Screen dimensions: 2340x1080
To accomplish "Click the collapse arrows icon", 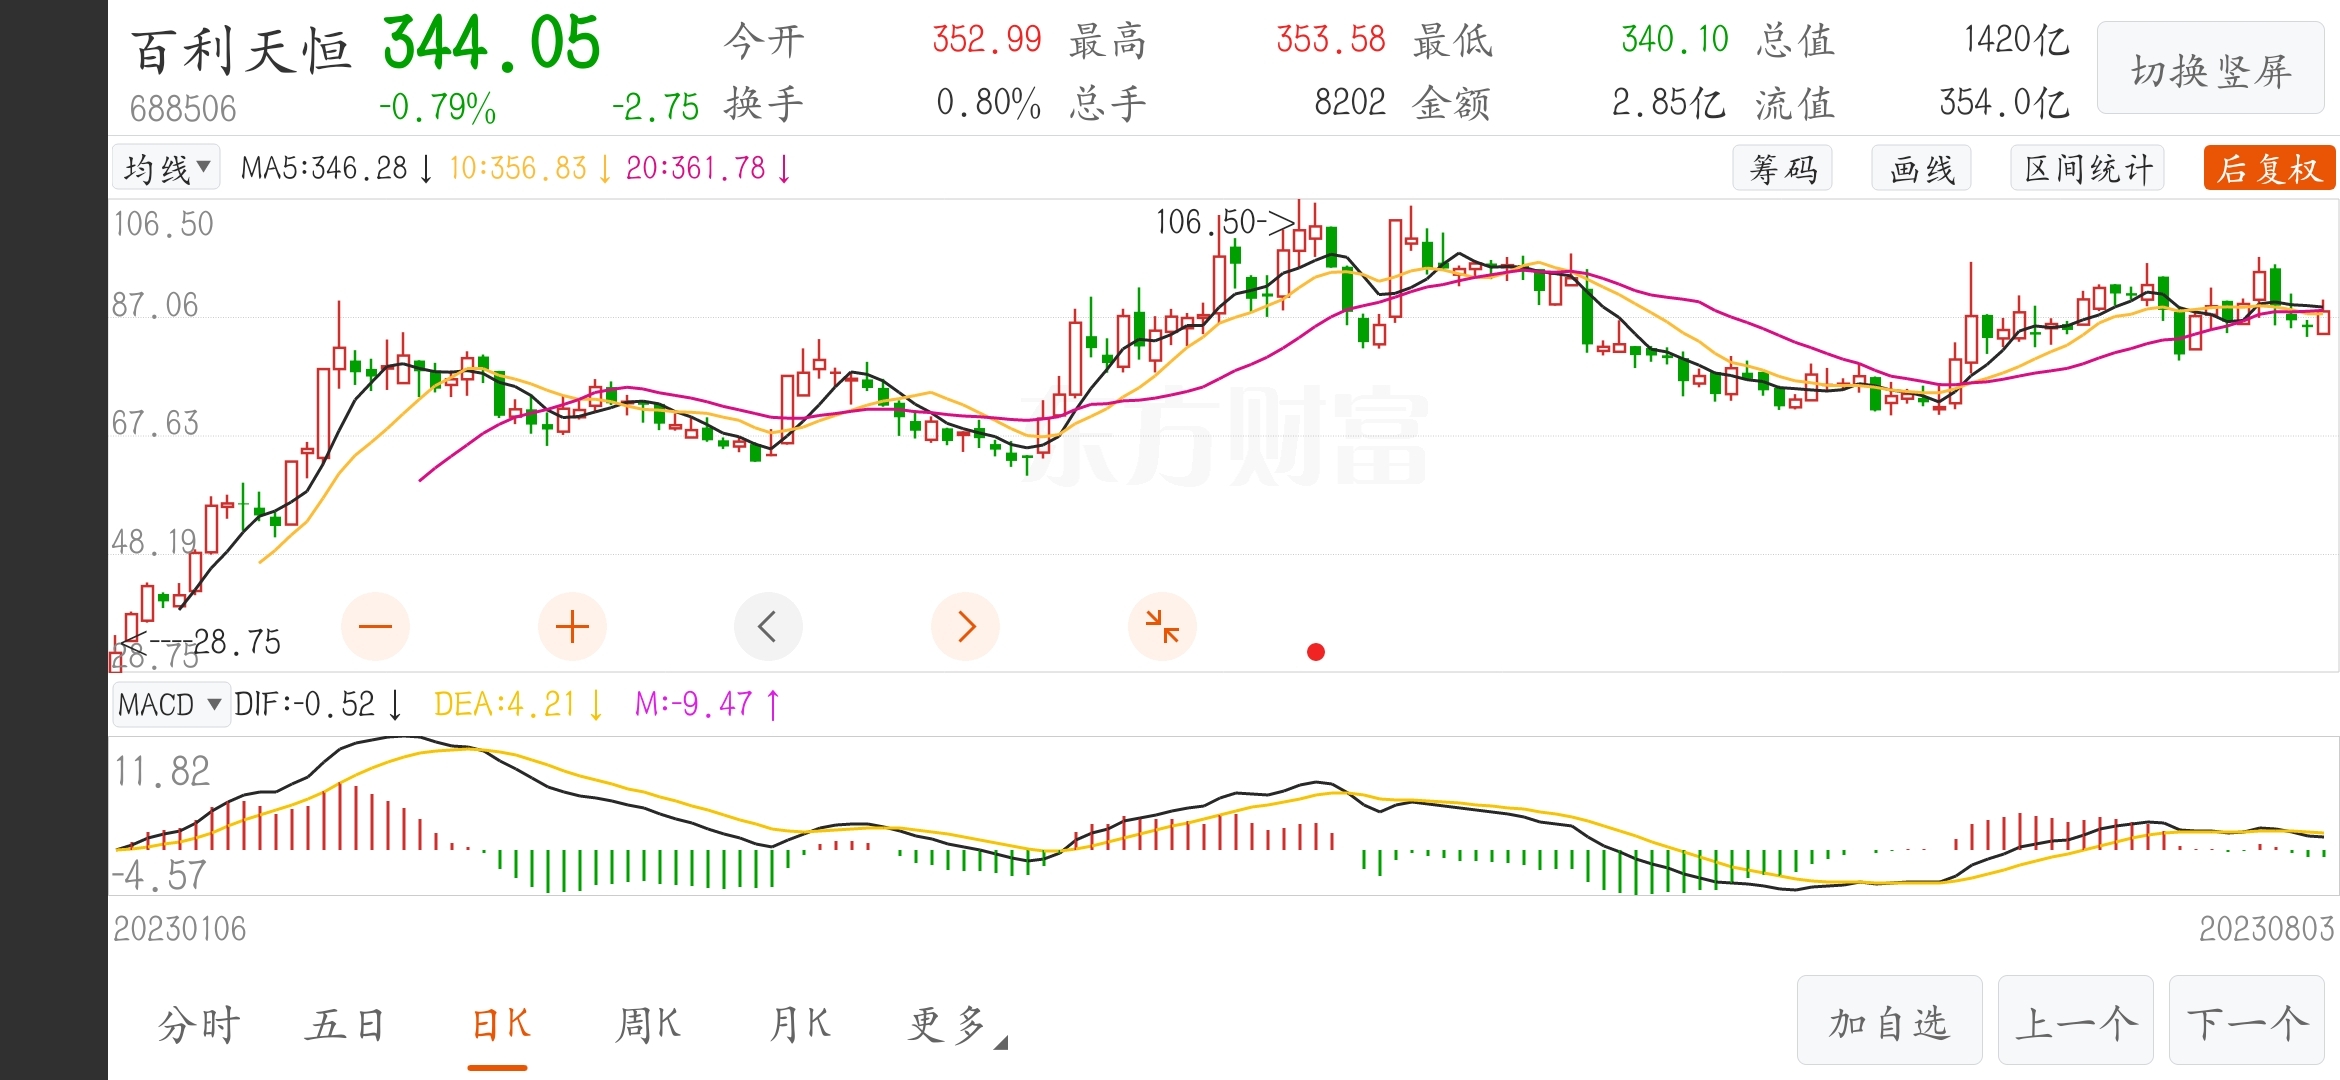I will point(1162,627).
